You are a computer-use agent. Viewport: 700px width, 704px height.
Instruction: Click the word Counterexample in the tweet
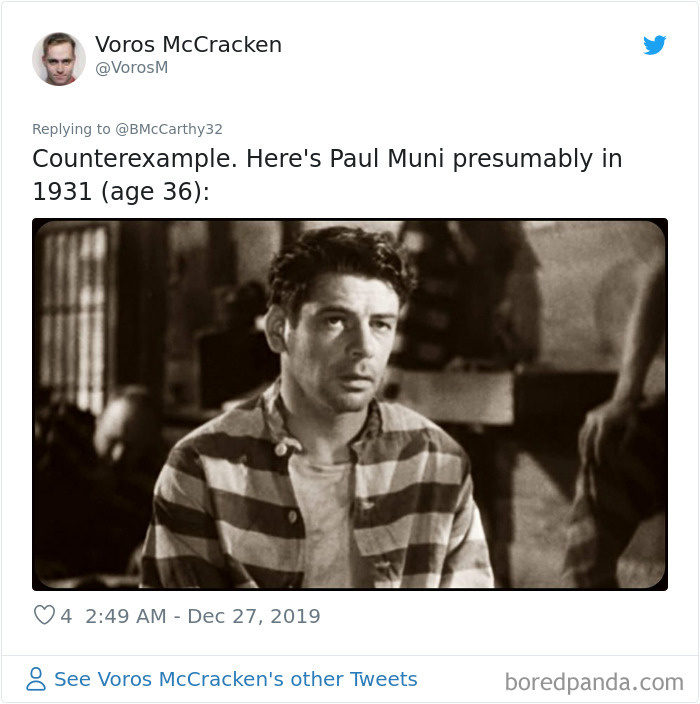[135, 159]
